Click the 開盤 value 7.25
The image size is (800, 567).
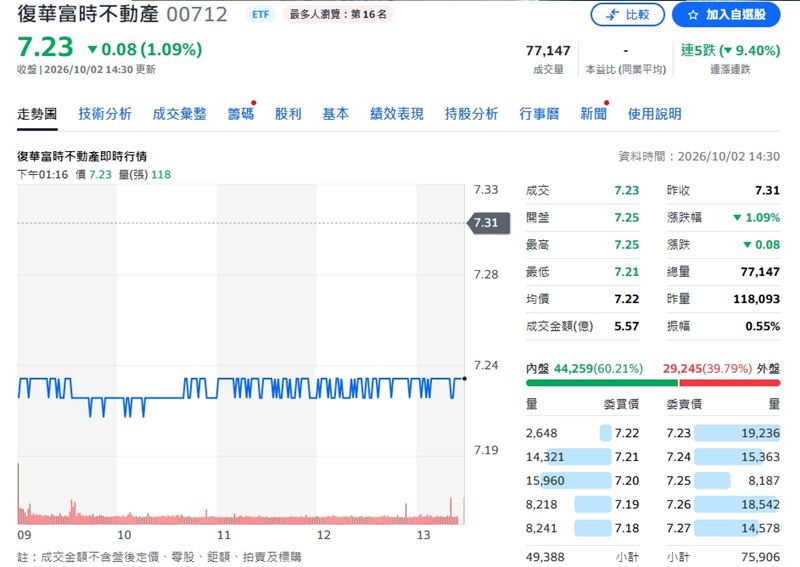pos(627,217)
